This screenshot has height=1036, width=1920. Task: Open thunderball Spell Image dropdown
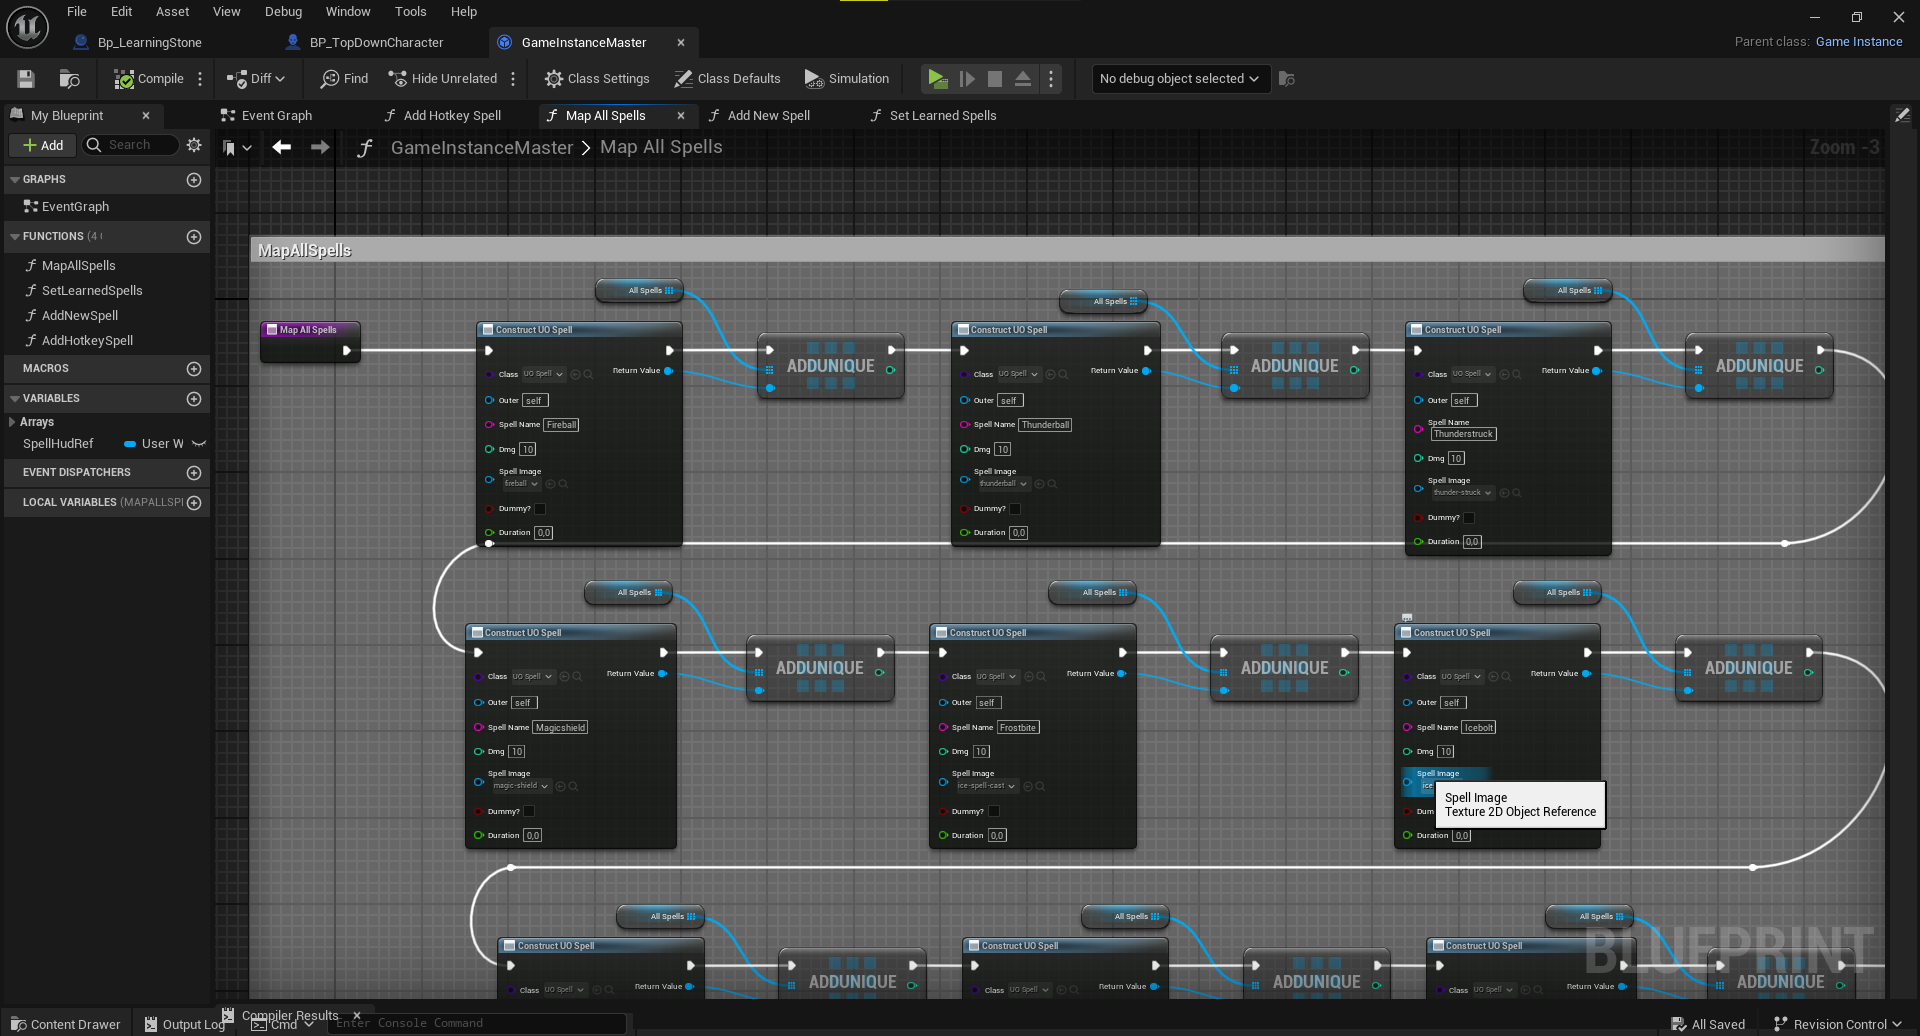click(x=1003, y=484)
